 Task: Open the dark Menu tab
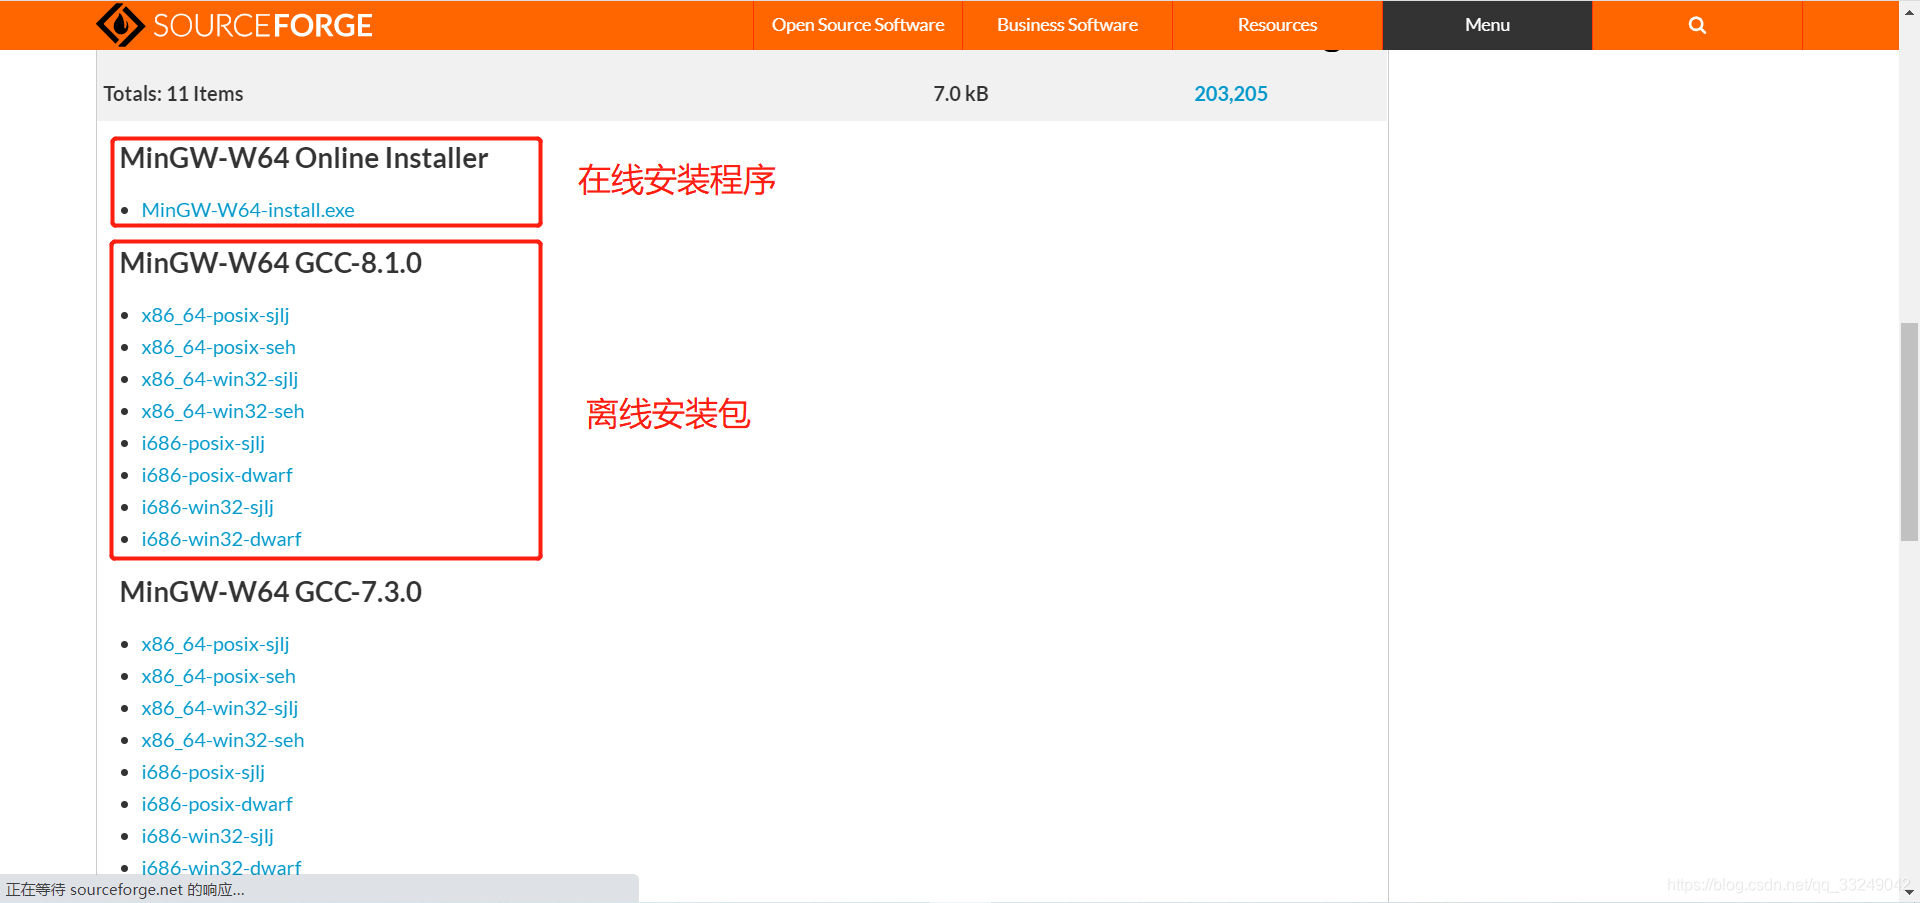click(1487, 25)
